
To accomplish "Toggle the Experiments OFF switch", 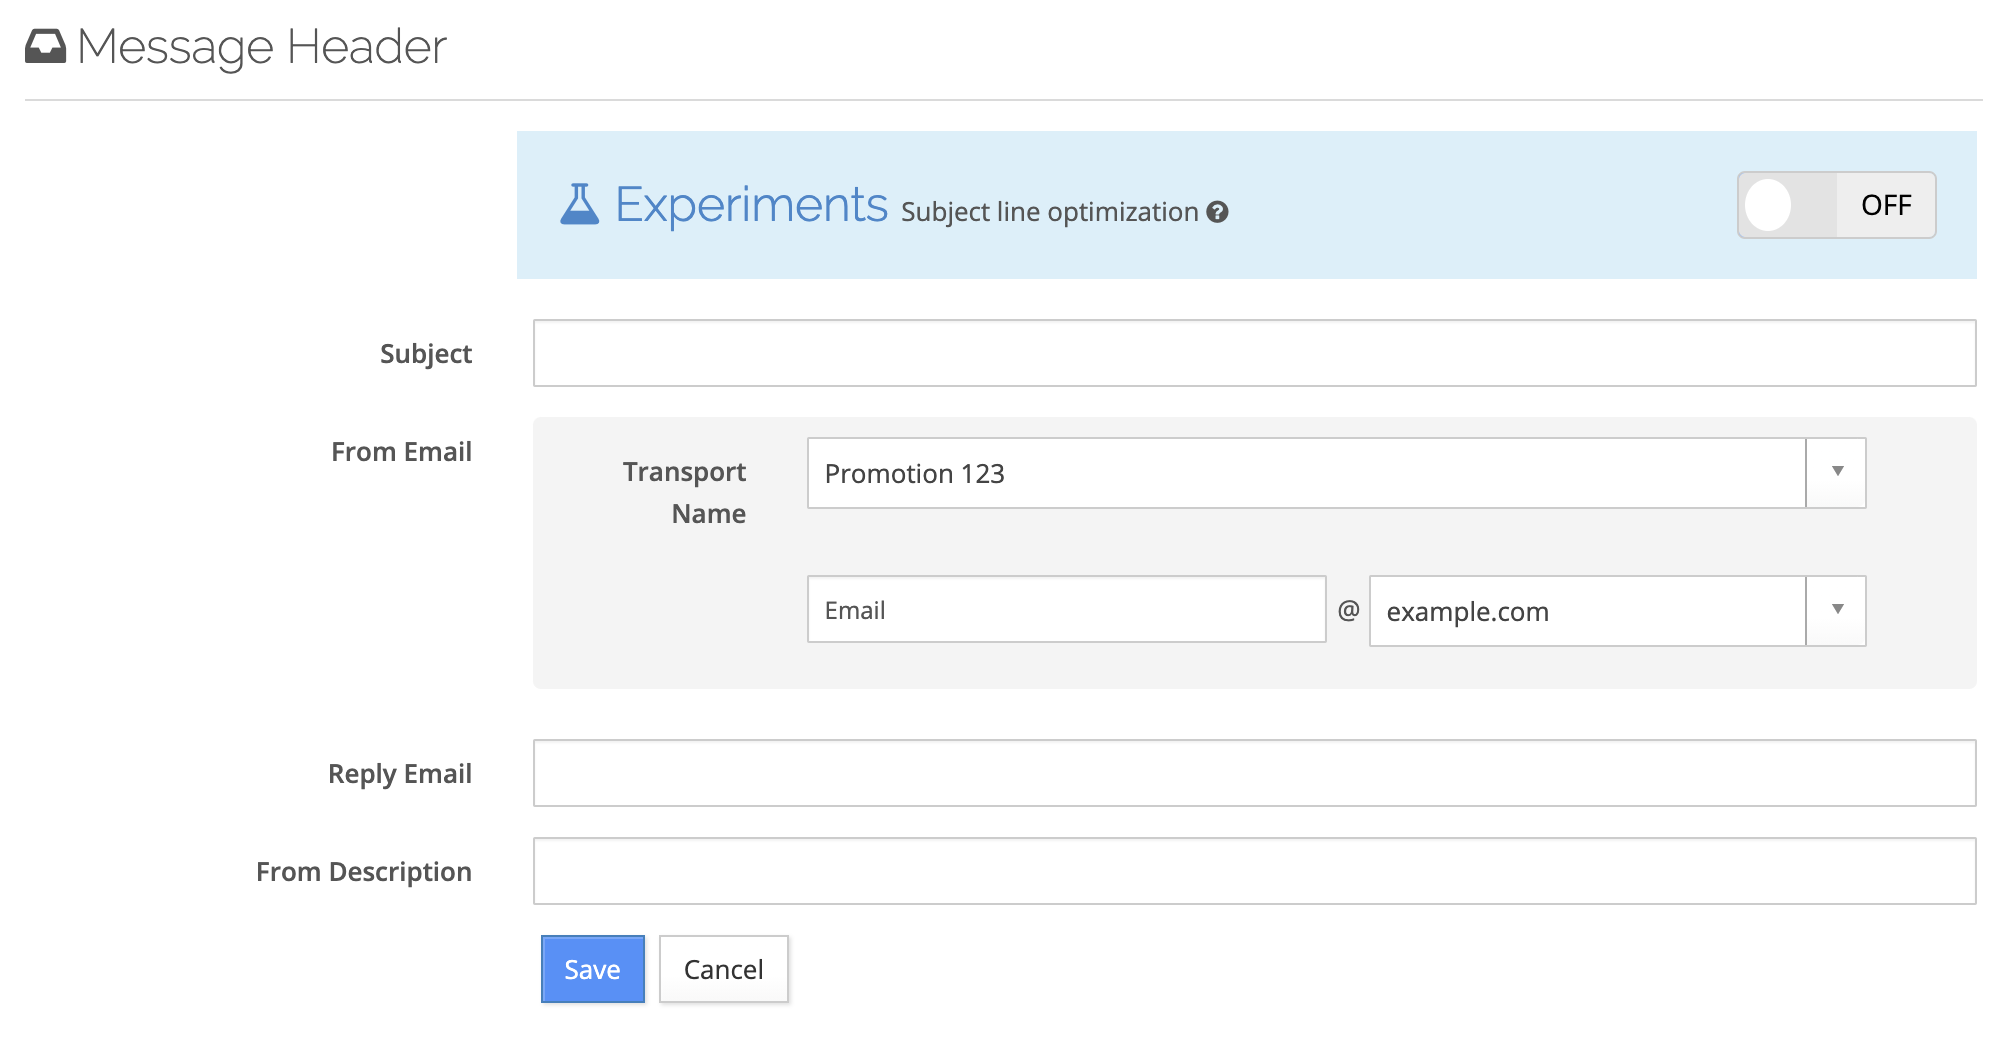I will pos(1836,205).
